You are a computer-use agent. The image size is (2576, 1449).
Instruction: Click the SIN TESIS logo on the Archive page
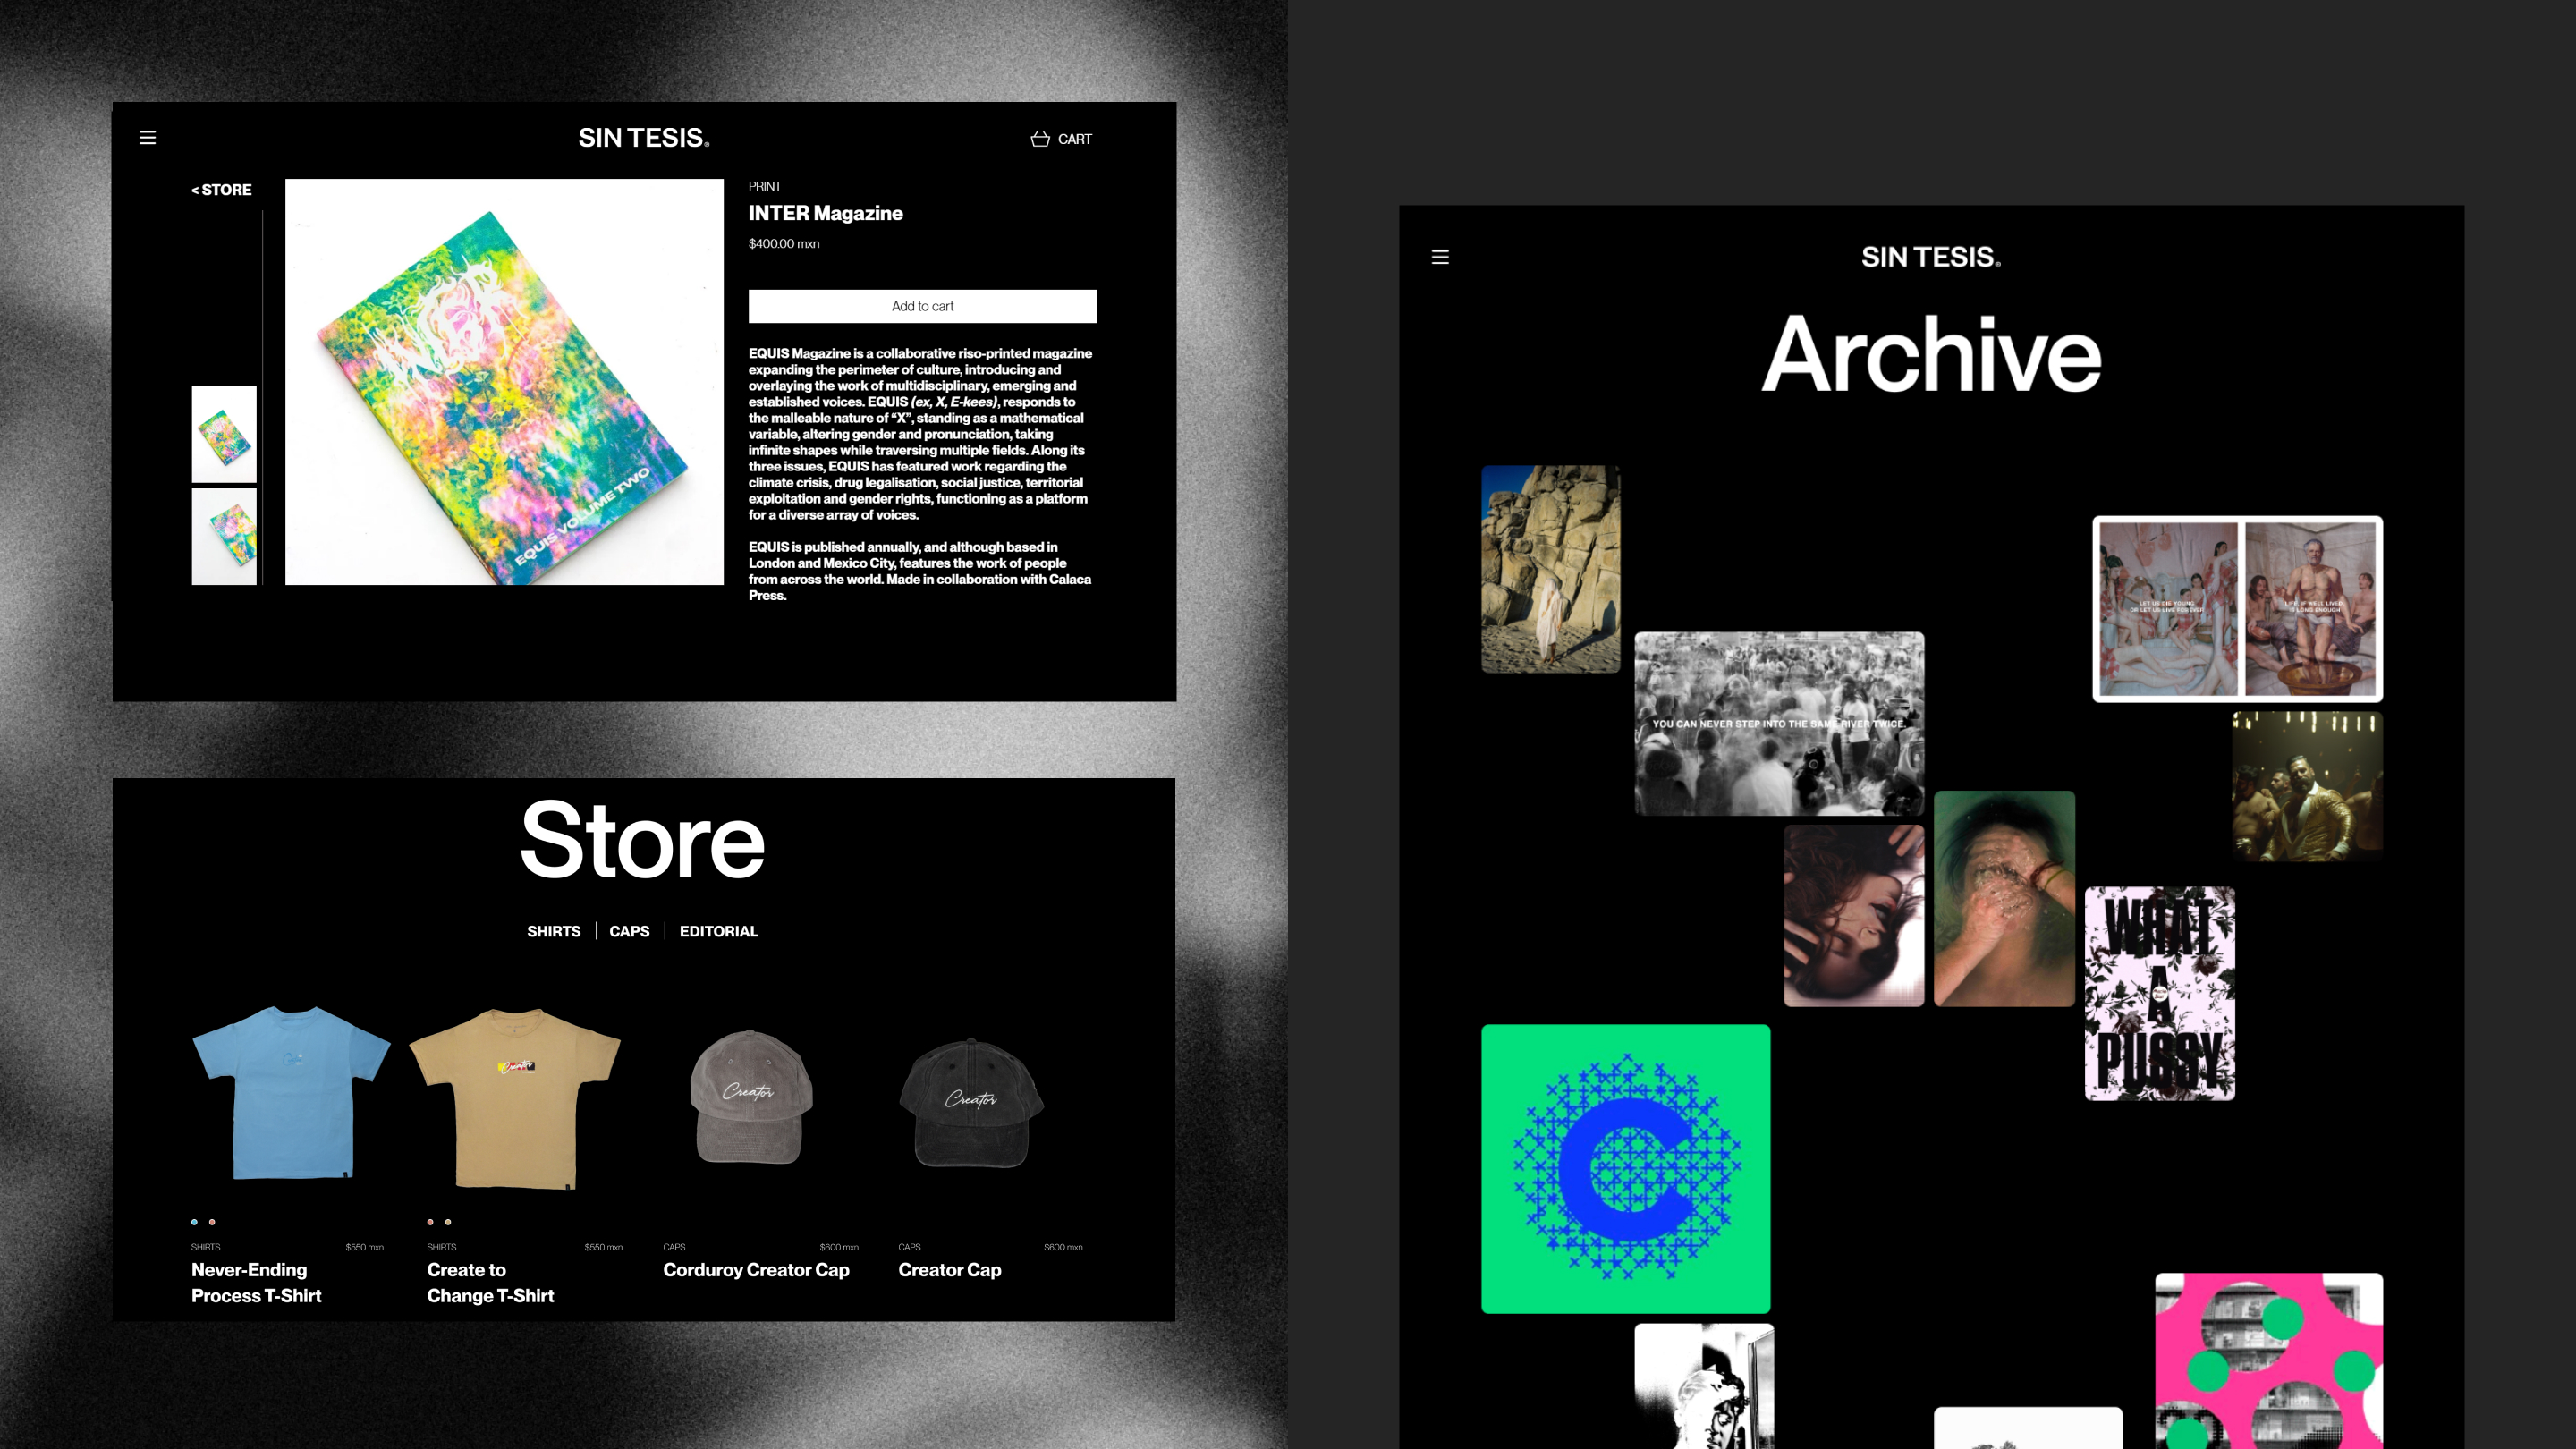click(x=1930, y=257)
